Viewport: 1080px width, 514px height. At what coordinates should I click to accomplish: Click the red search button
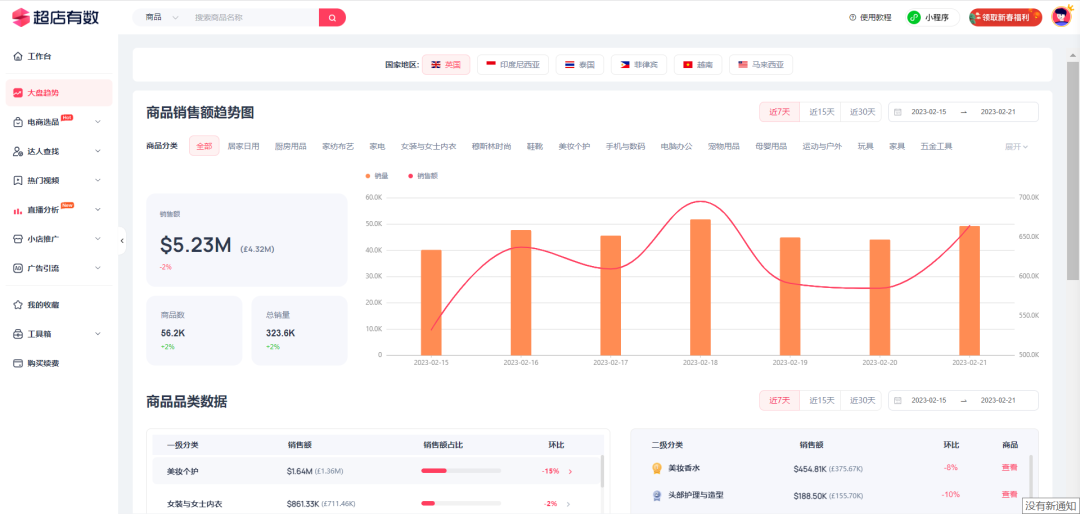click(332, 17)
